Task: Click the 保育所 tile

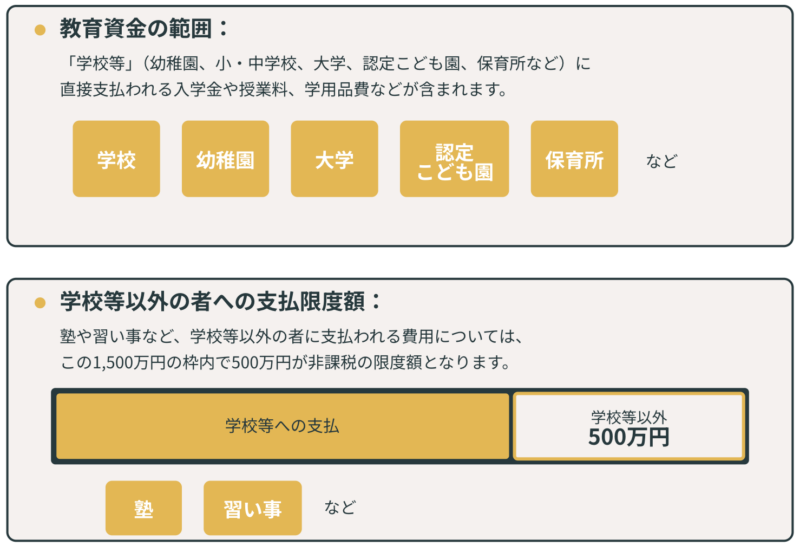Action: [x=574, y=159]
